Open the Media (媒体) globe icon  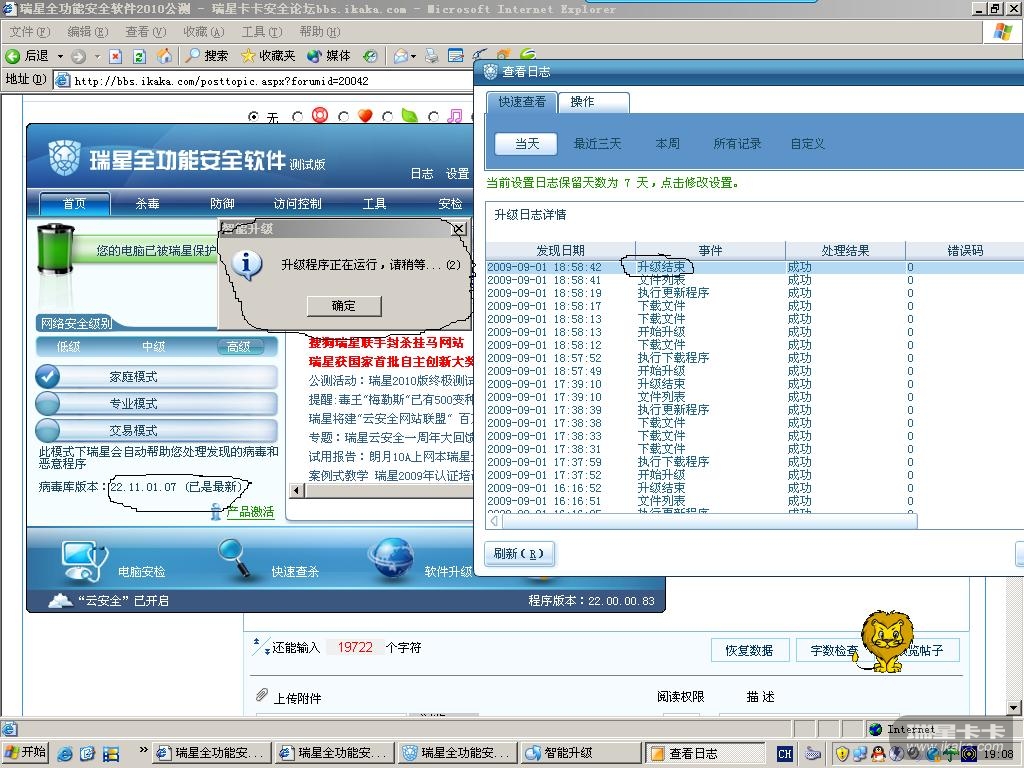pyautogui.click(x=315, y=56)
